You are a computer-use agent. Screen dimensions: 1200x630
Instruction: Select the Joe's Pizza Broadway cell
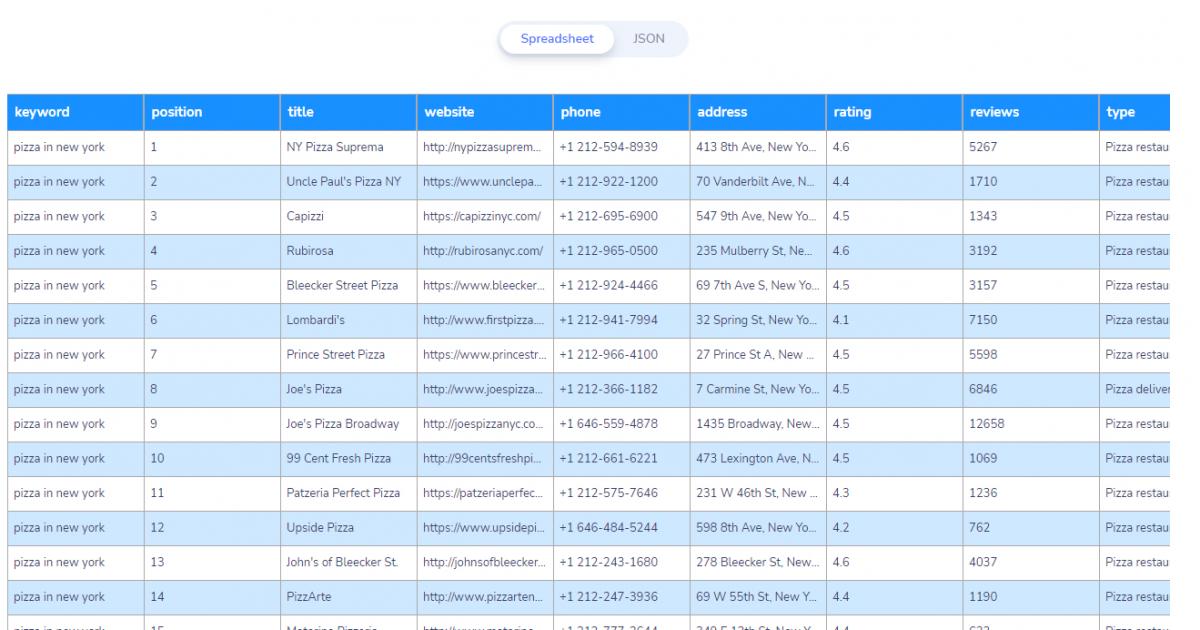tap(348, 424)
